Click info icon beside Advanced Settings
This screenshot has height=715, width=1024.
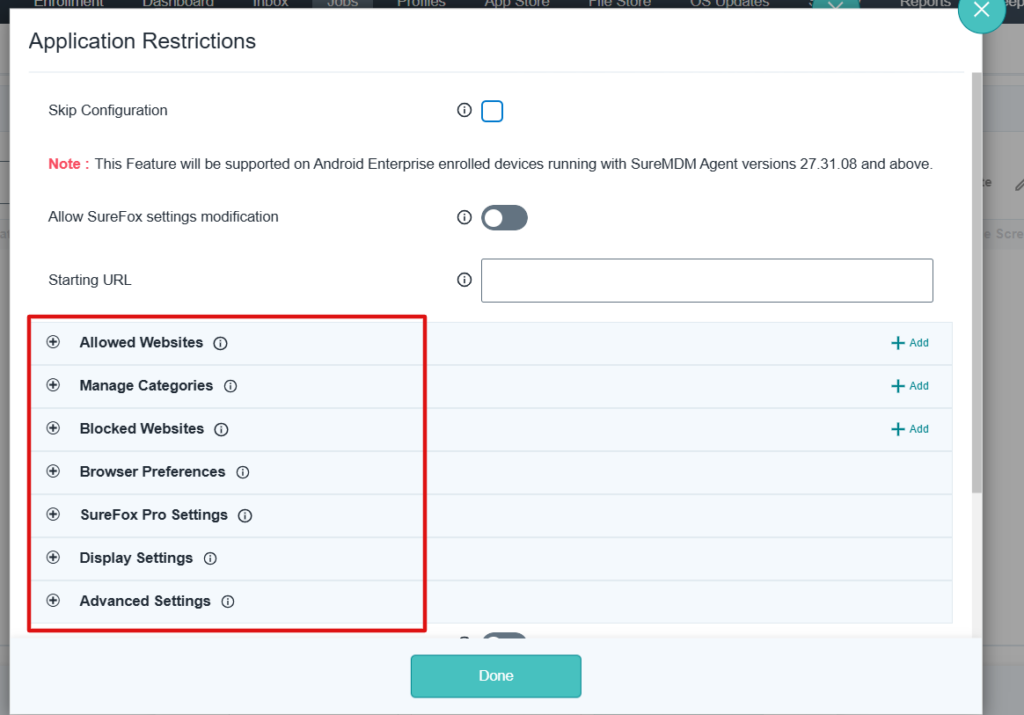[228, 602]
